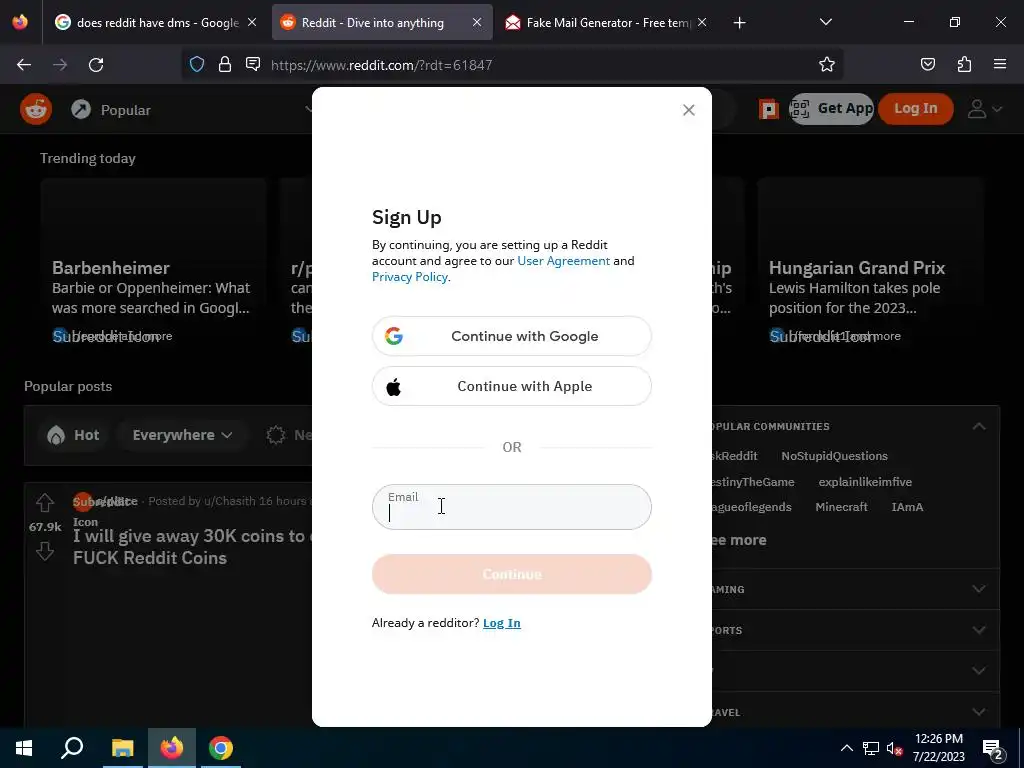Open the Hungarian Grand Prix trending card
The image size is (1024, 768).
(870, 261)
